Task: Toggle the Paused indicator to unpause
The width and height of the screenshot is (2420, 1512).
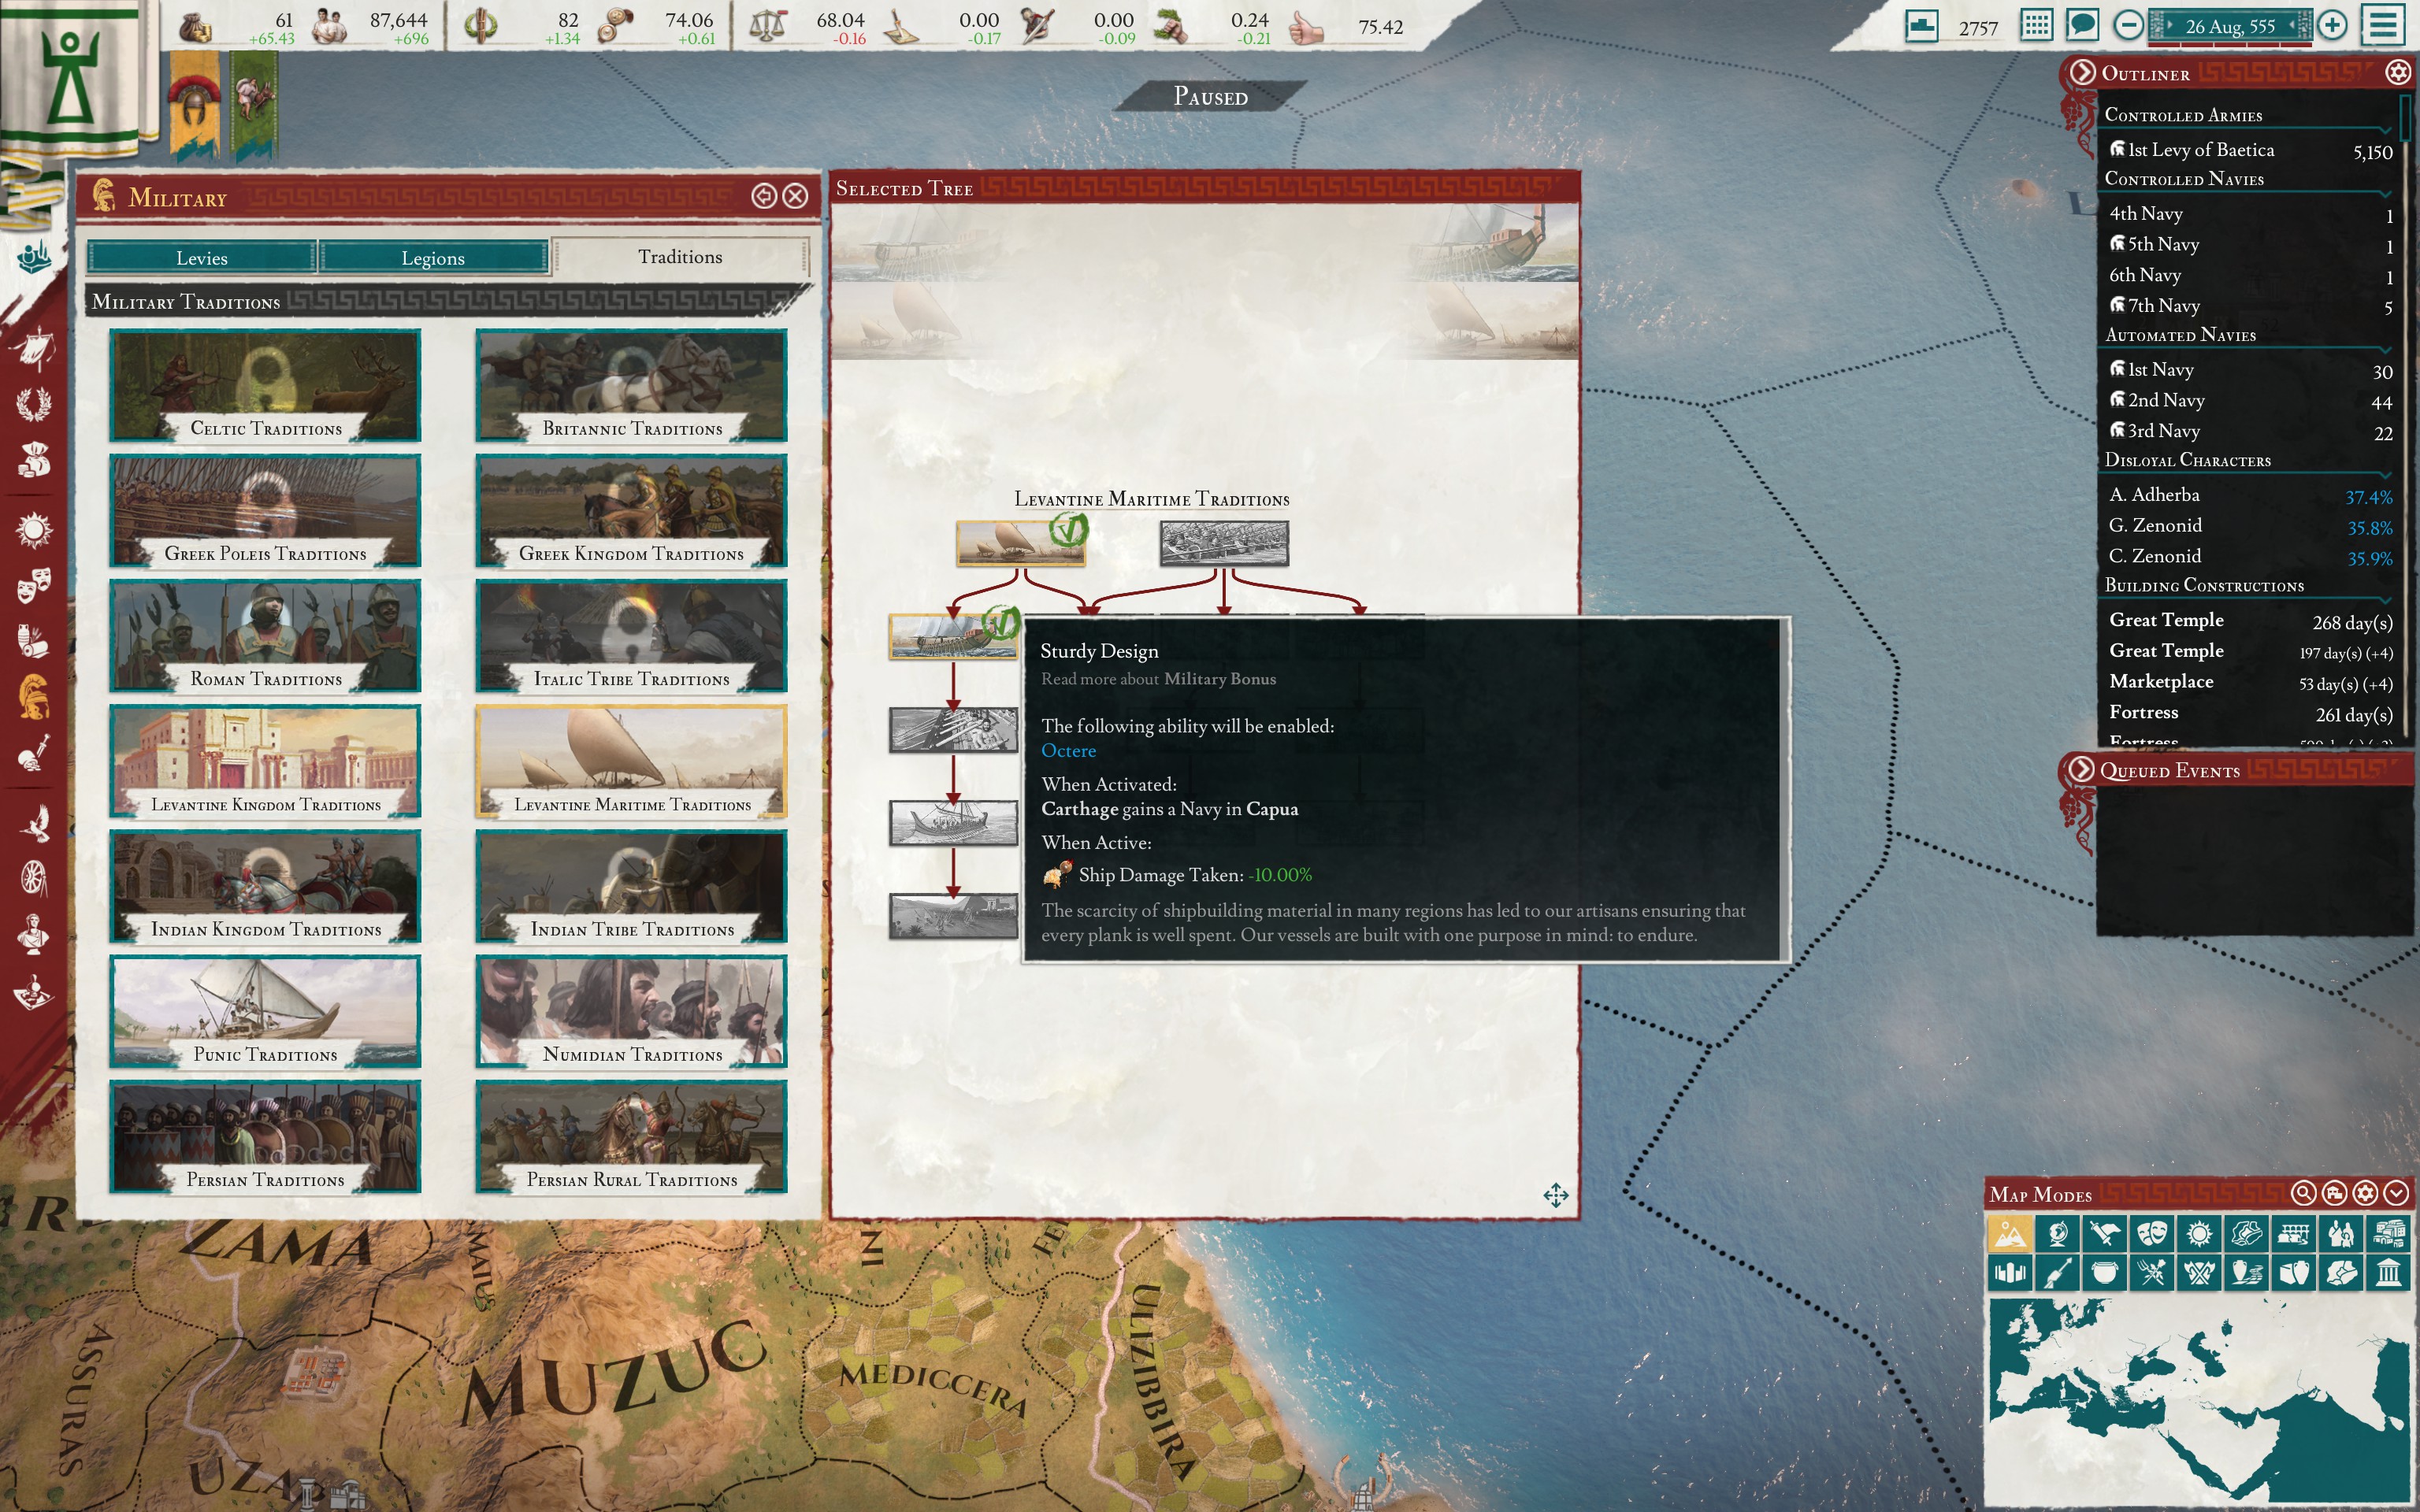Action: pyautogui.click(x=1210, y=97)
